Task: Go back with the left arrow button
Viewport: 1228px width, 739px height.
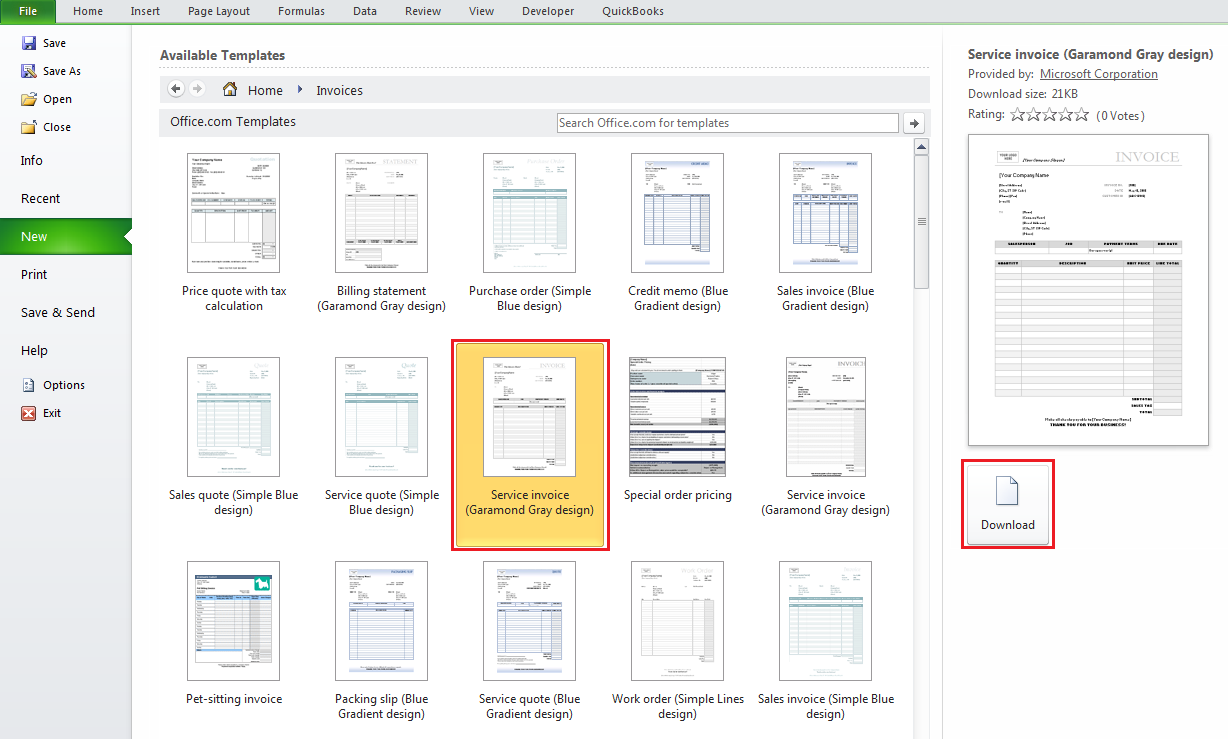Action: [x=176, y=89]
